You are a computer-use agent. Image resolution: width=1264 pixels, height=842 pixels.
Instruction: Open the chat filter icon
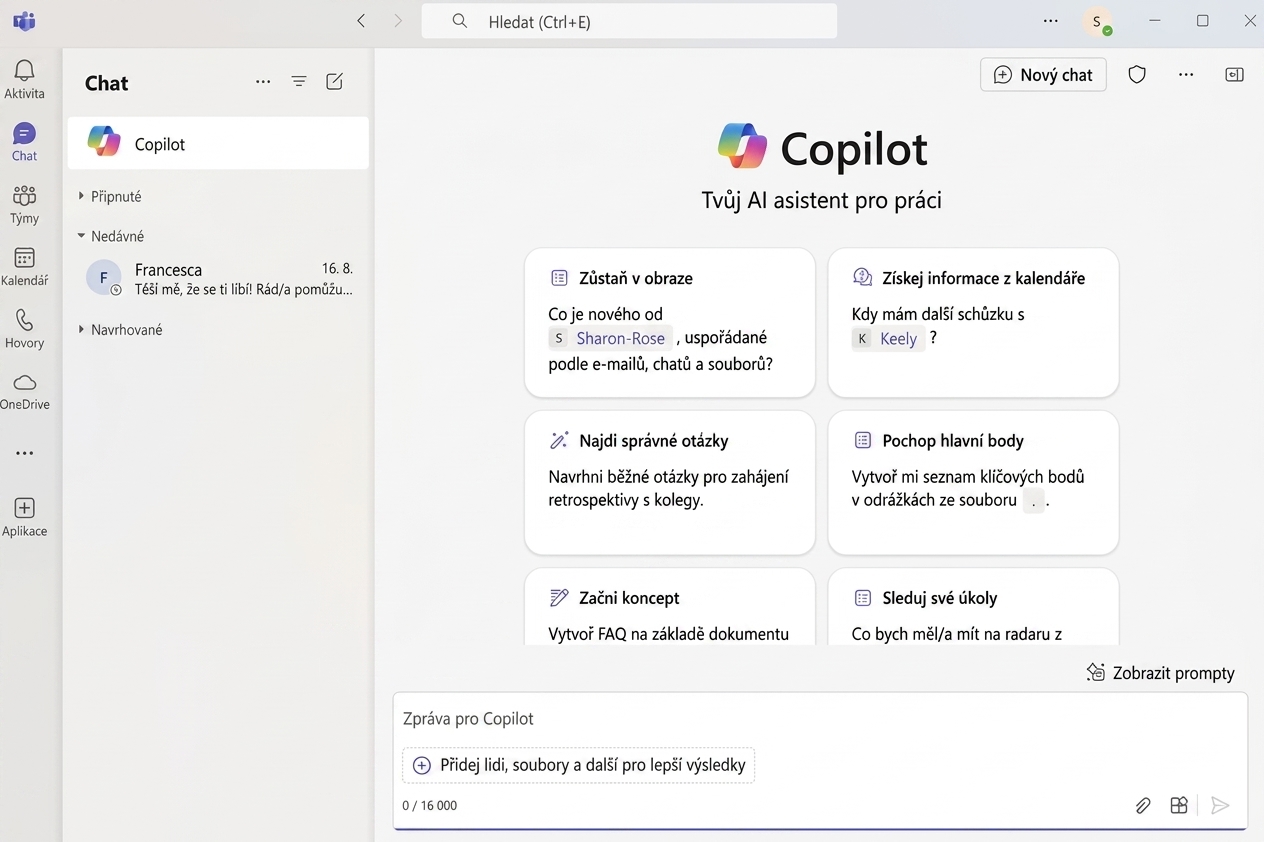(299, 82)
